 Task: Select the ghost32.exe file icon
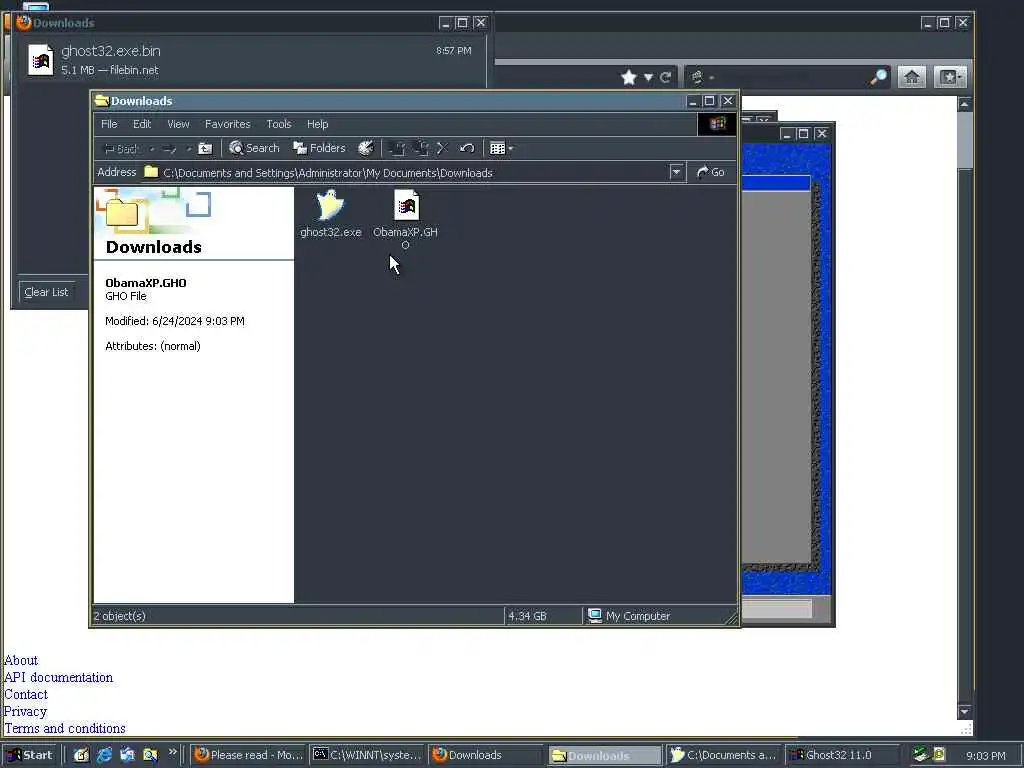[x=330, y=205]
